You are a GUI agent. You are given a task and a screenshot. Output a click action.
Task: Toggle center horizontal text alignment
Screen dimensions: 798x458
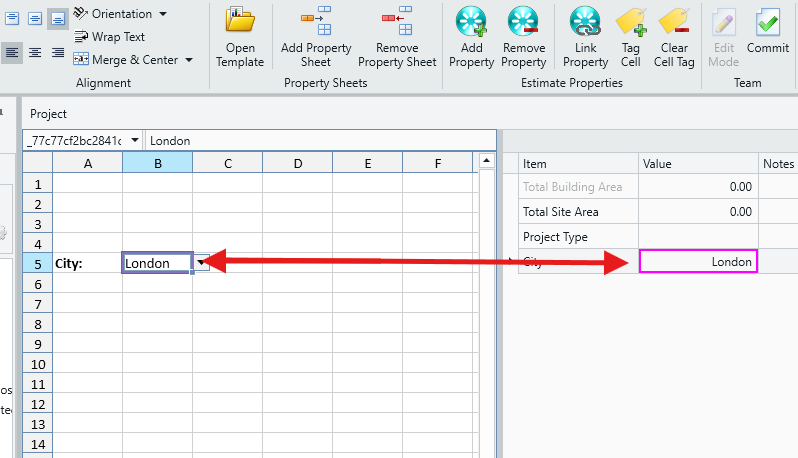click(x=35, y=52)
